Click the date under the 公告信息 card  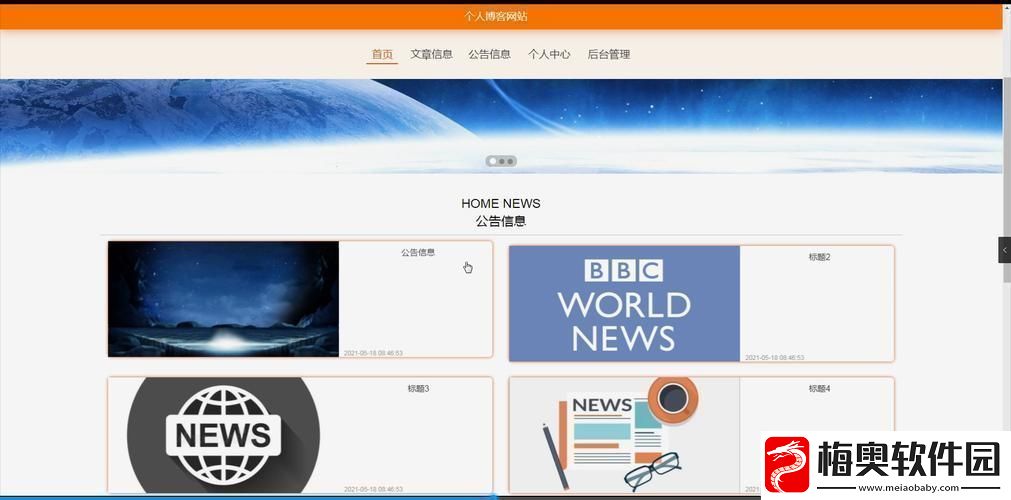click(x=373, y=353)
